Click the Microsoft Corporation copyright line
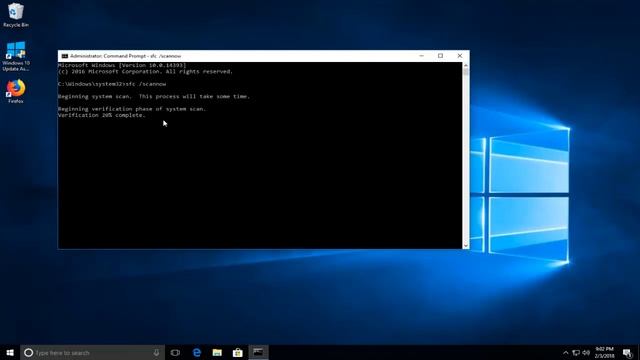Viewport: 640px width, 360px height. [145, 71]
